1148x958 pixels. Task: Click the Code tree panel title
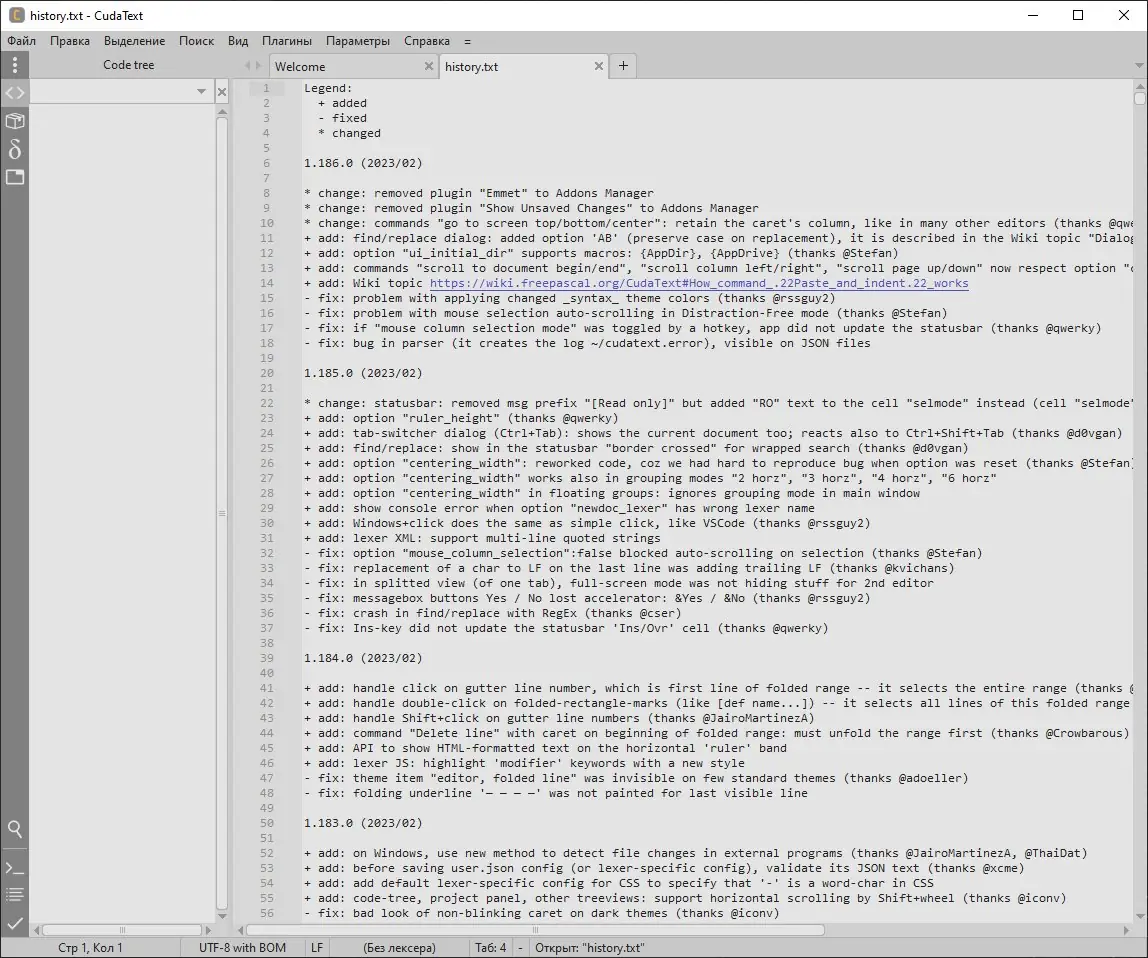pos(128,65)
